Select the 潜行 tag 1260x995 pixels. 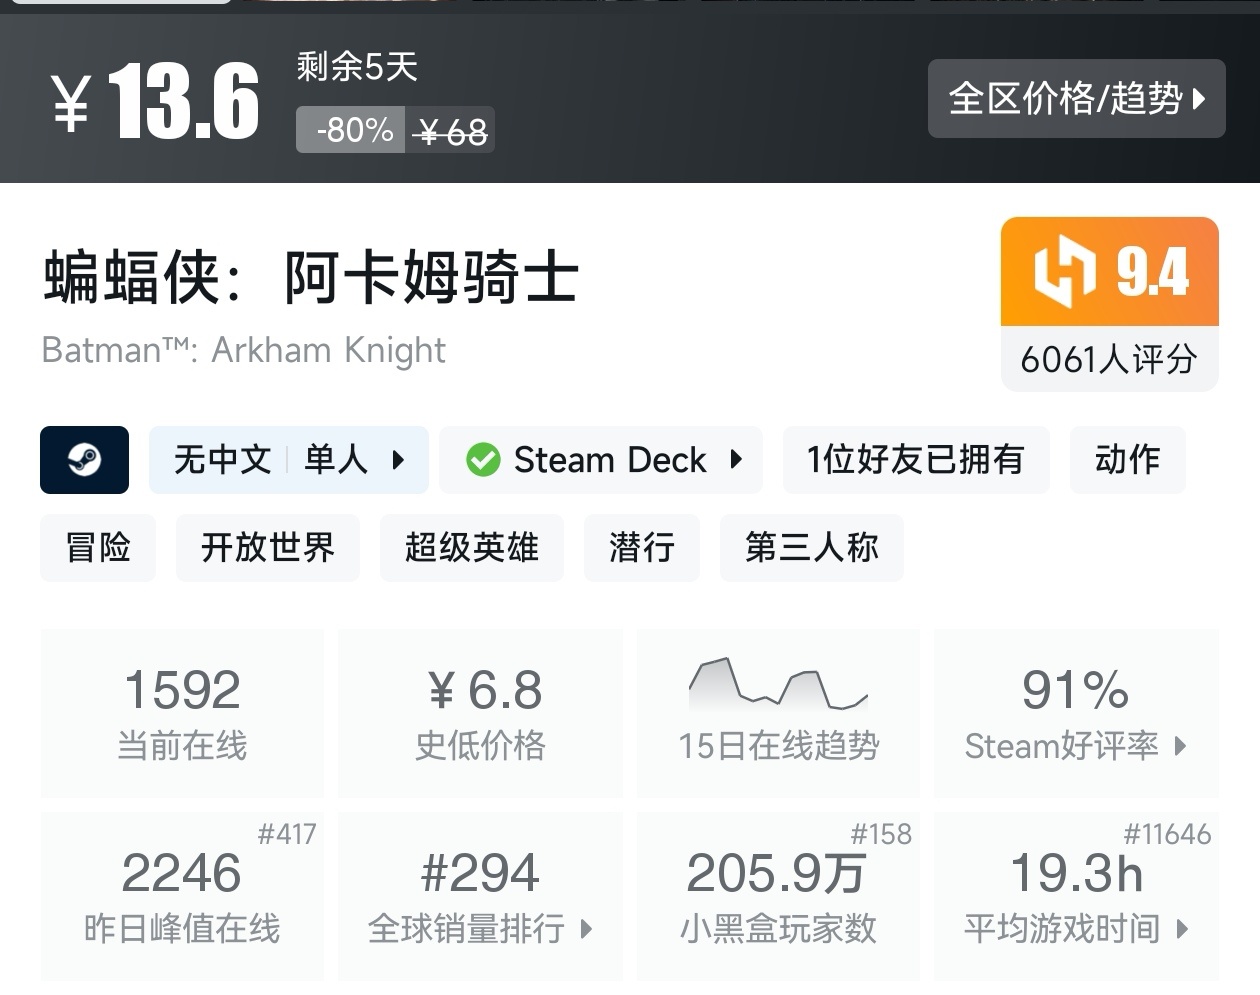(642, 548)
